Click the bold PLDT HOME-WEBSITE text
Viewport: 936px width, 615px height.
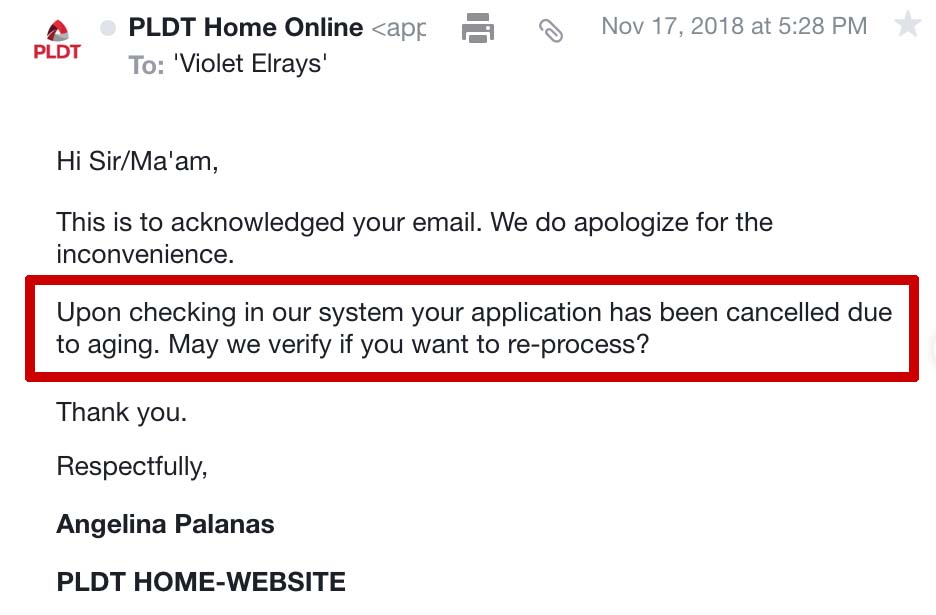[201, 582]
